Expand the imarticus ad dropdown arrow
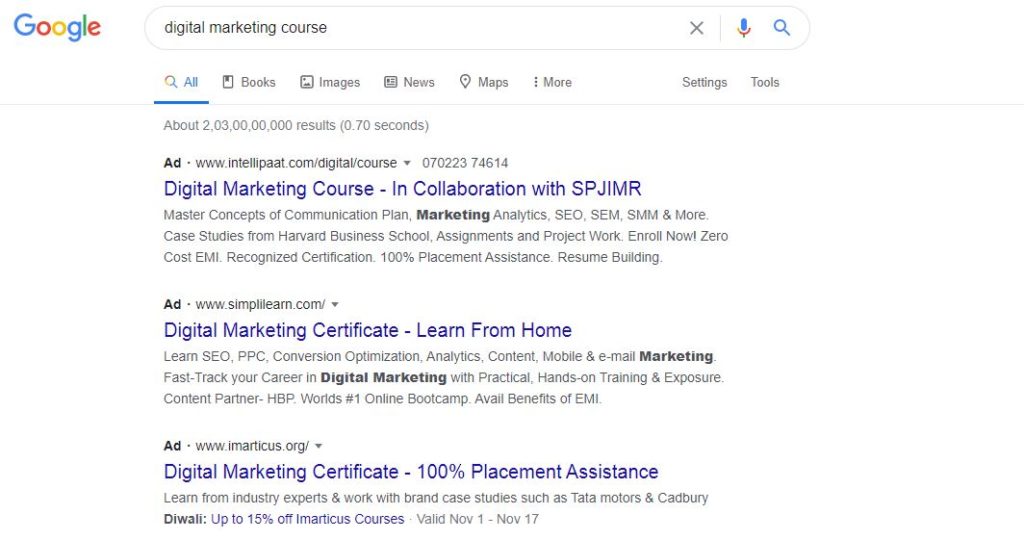The image size is (1024, 540). 319,446
